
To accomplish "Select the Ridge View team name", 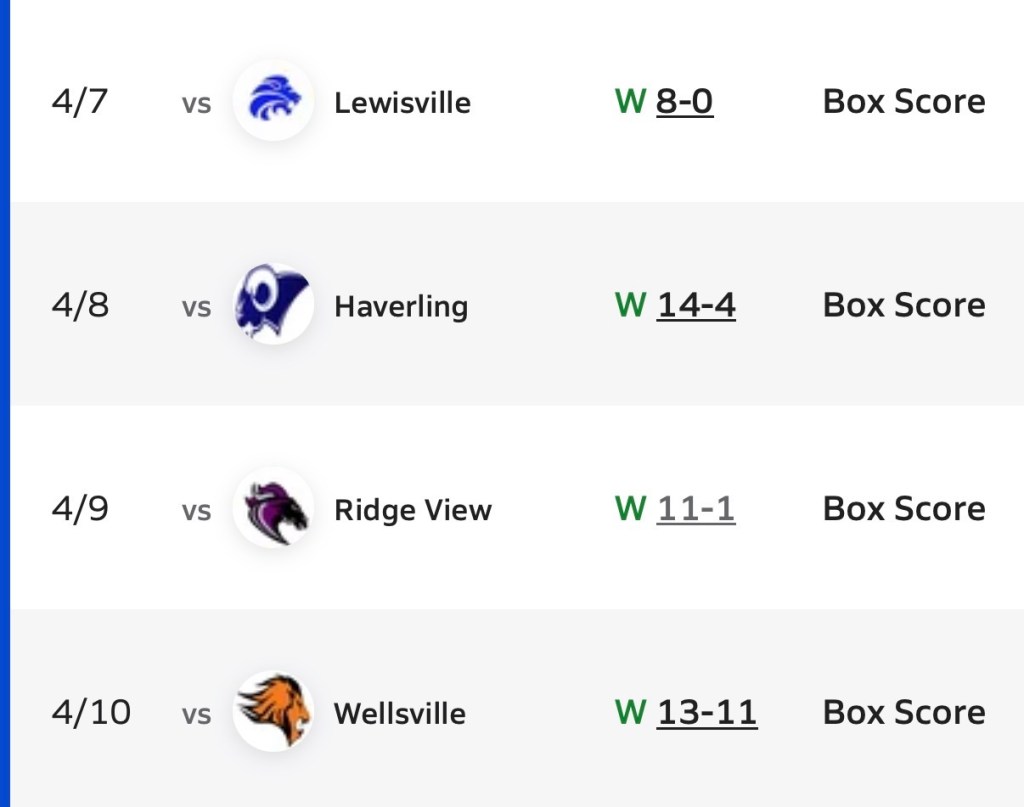I will 412,510.
